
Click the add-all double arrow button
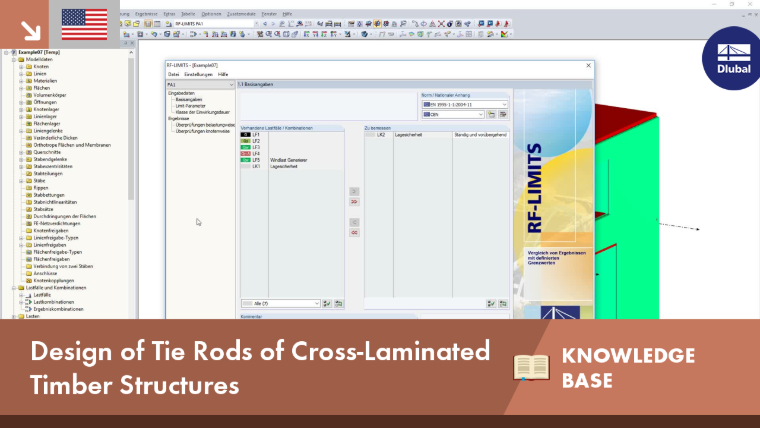click(x=354, y=202)
